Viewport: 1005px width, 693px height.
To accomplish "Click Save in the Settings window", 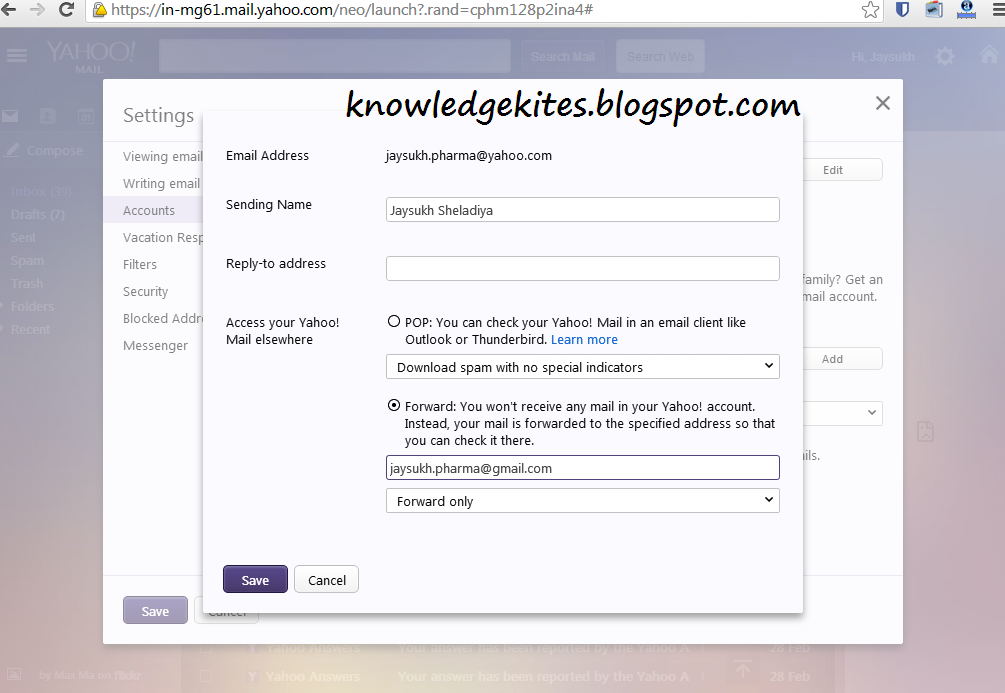I will click(155, 610).
